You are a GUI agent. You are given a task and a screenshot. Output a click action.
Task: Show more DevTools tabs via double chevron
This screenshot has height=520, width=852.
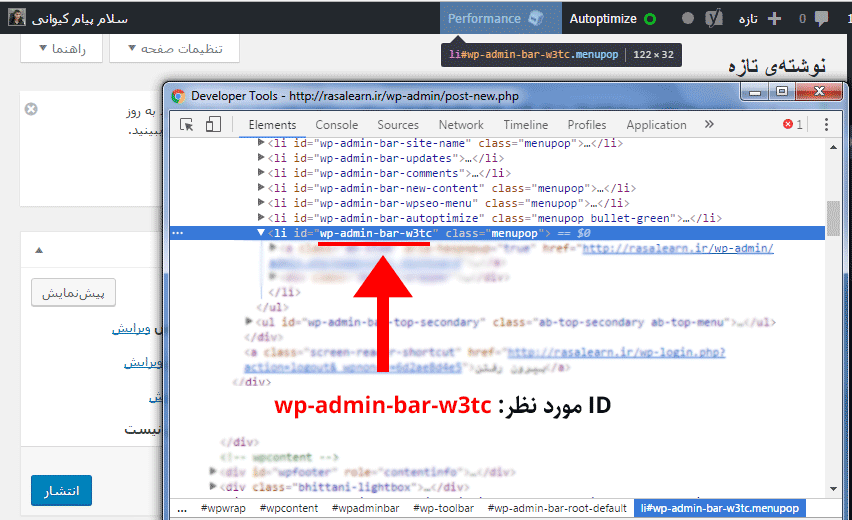pos(709,124)
